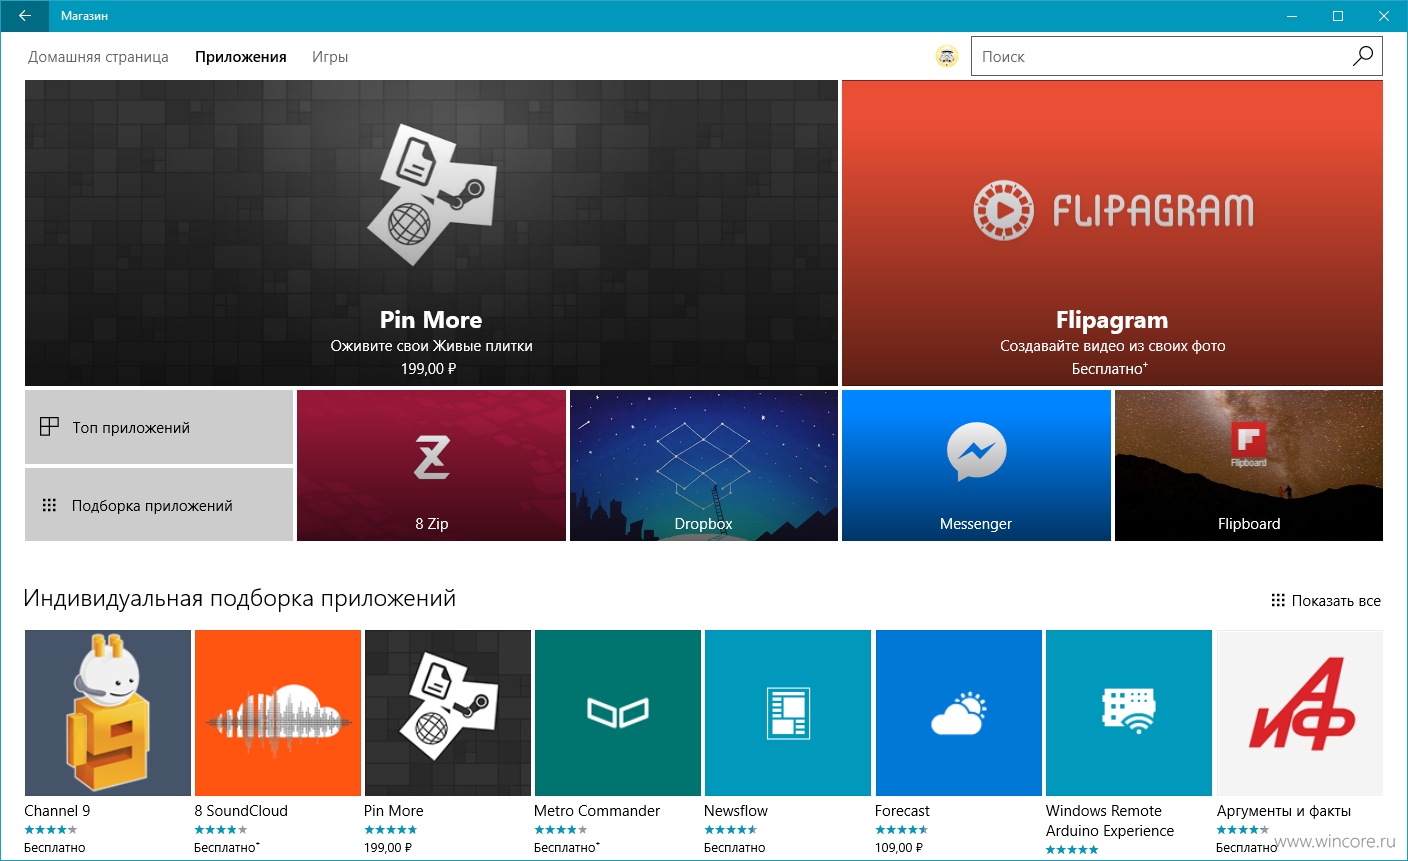Click the Forecast app title
The height and width of the screenshot is (861, 1408).
point(902,811)
